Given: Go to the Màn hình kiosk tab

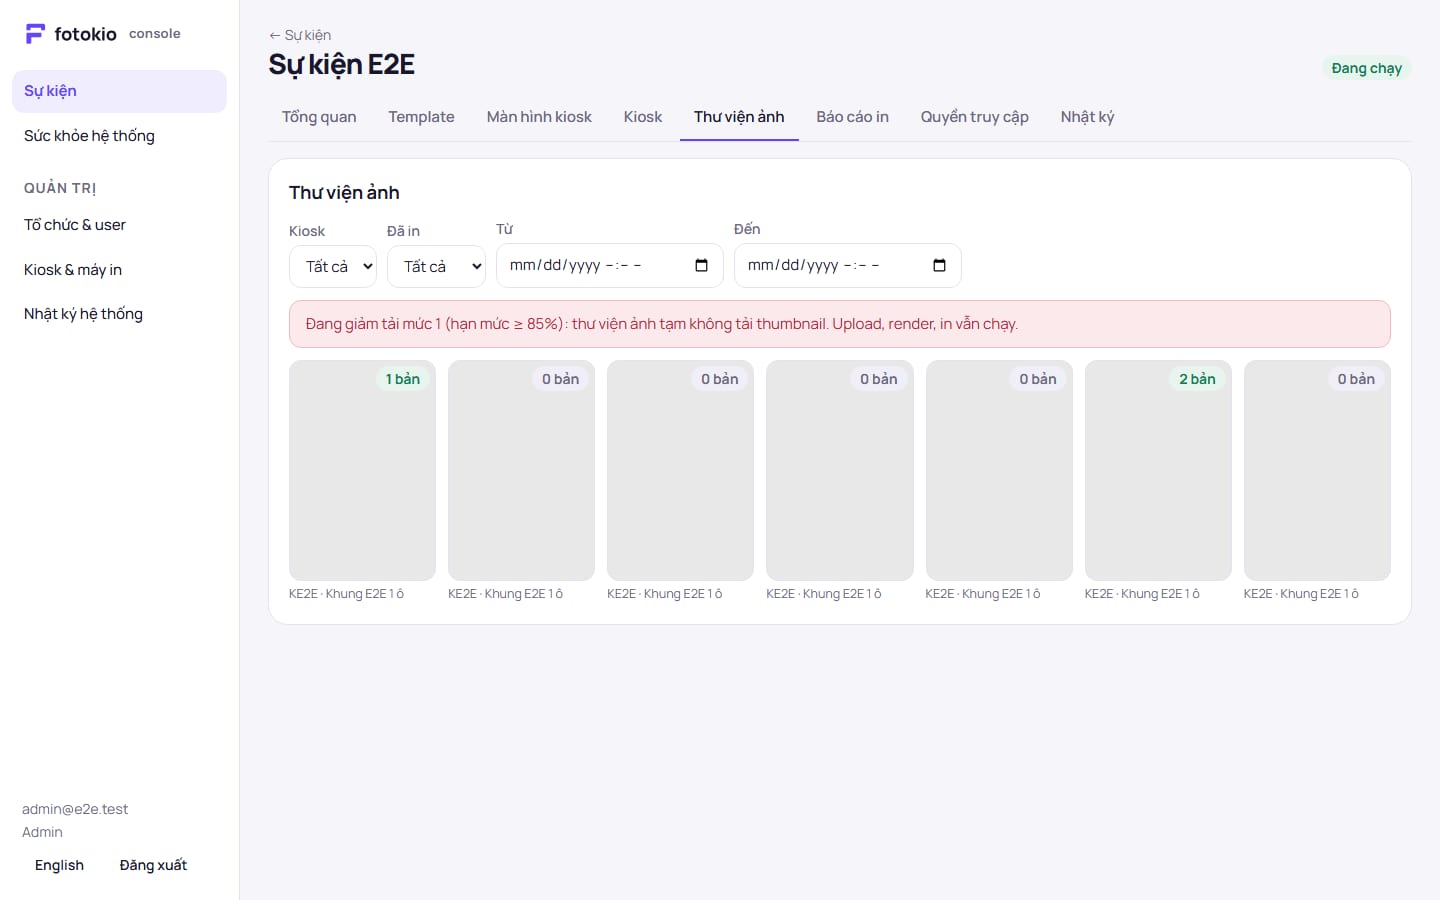Looking at the screenshot, I should 539,117.
